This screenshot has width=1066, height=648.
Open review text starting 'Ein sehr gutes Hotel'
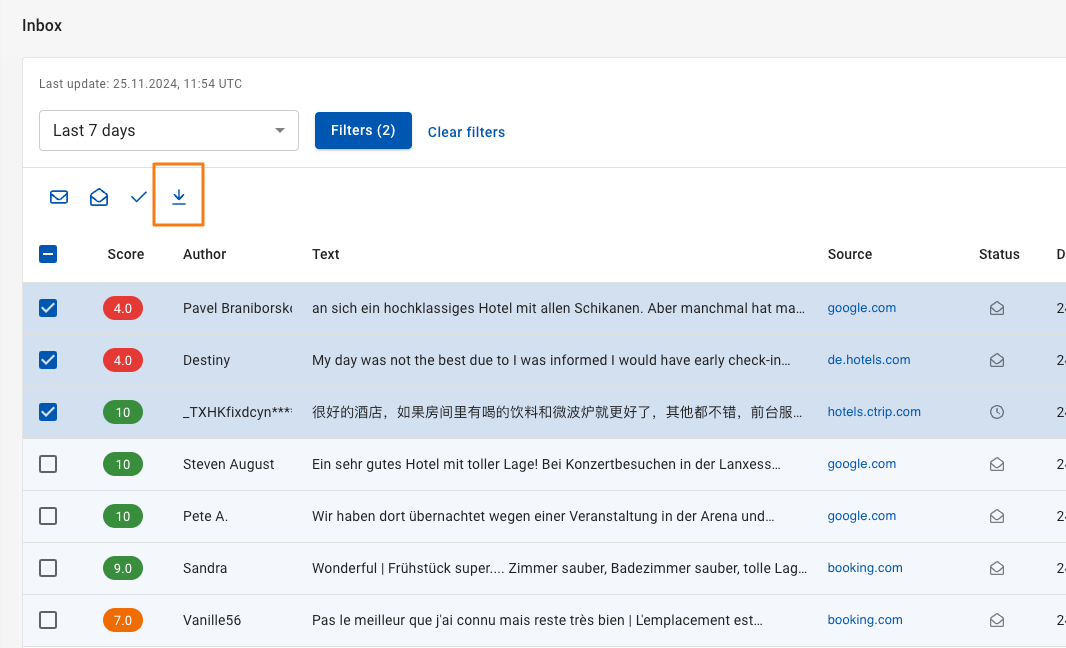click(546, 464)
